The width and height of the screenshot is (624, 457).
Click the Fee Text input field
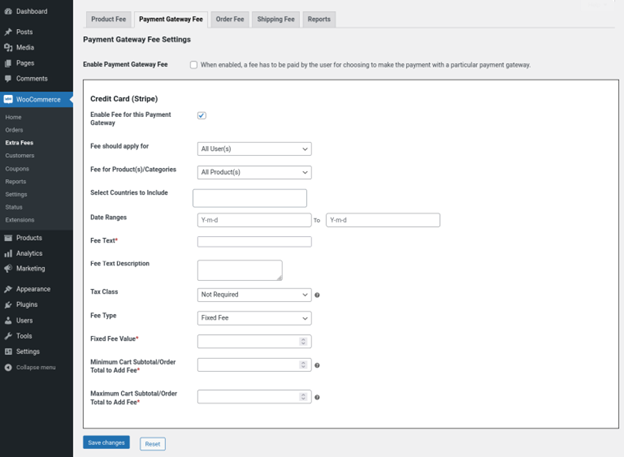(254, 242)
